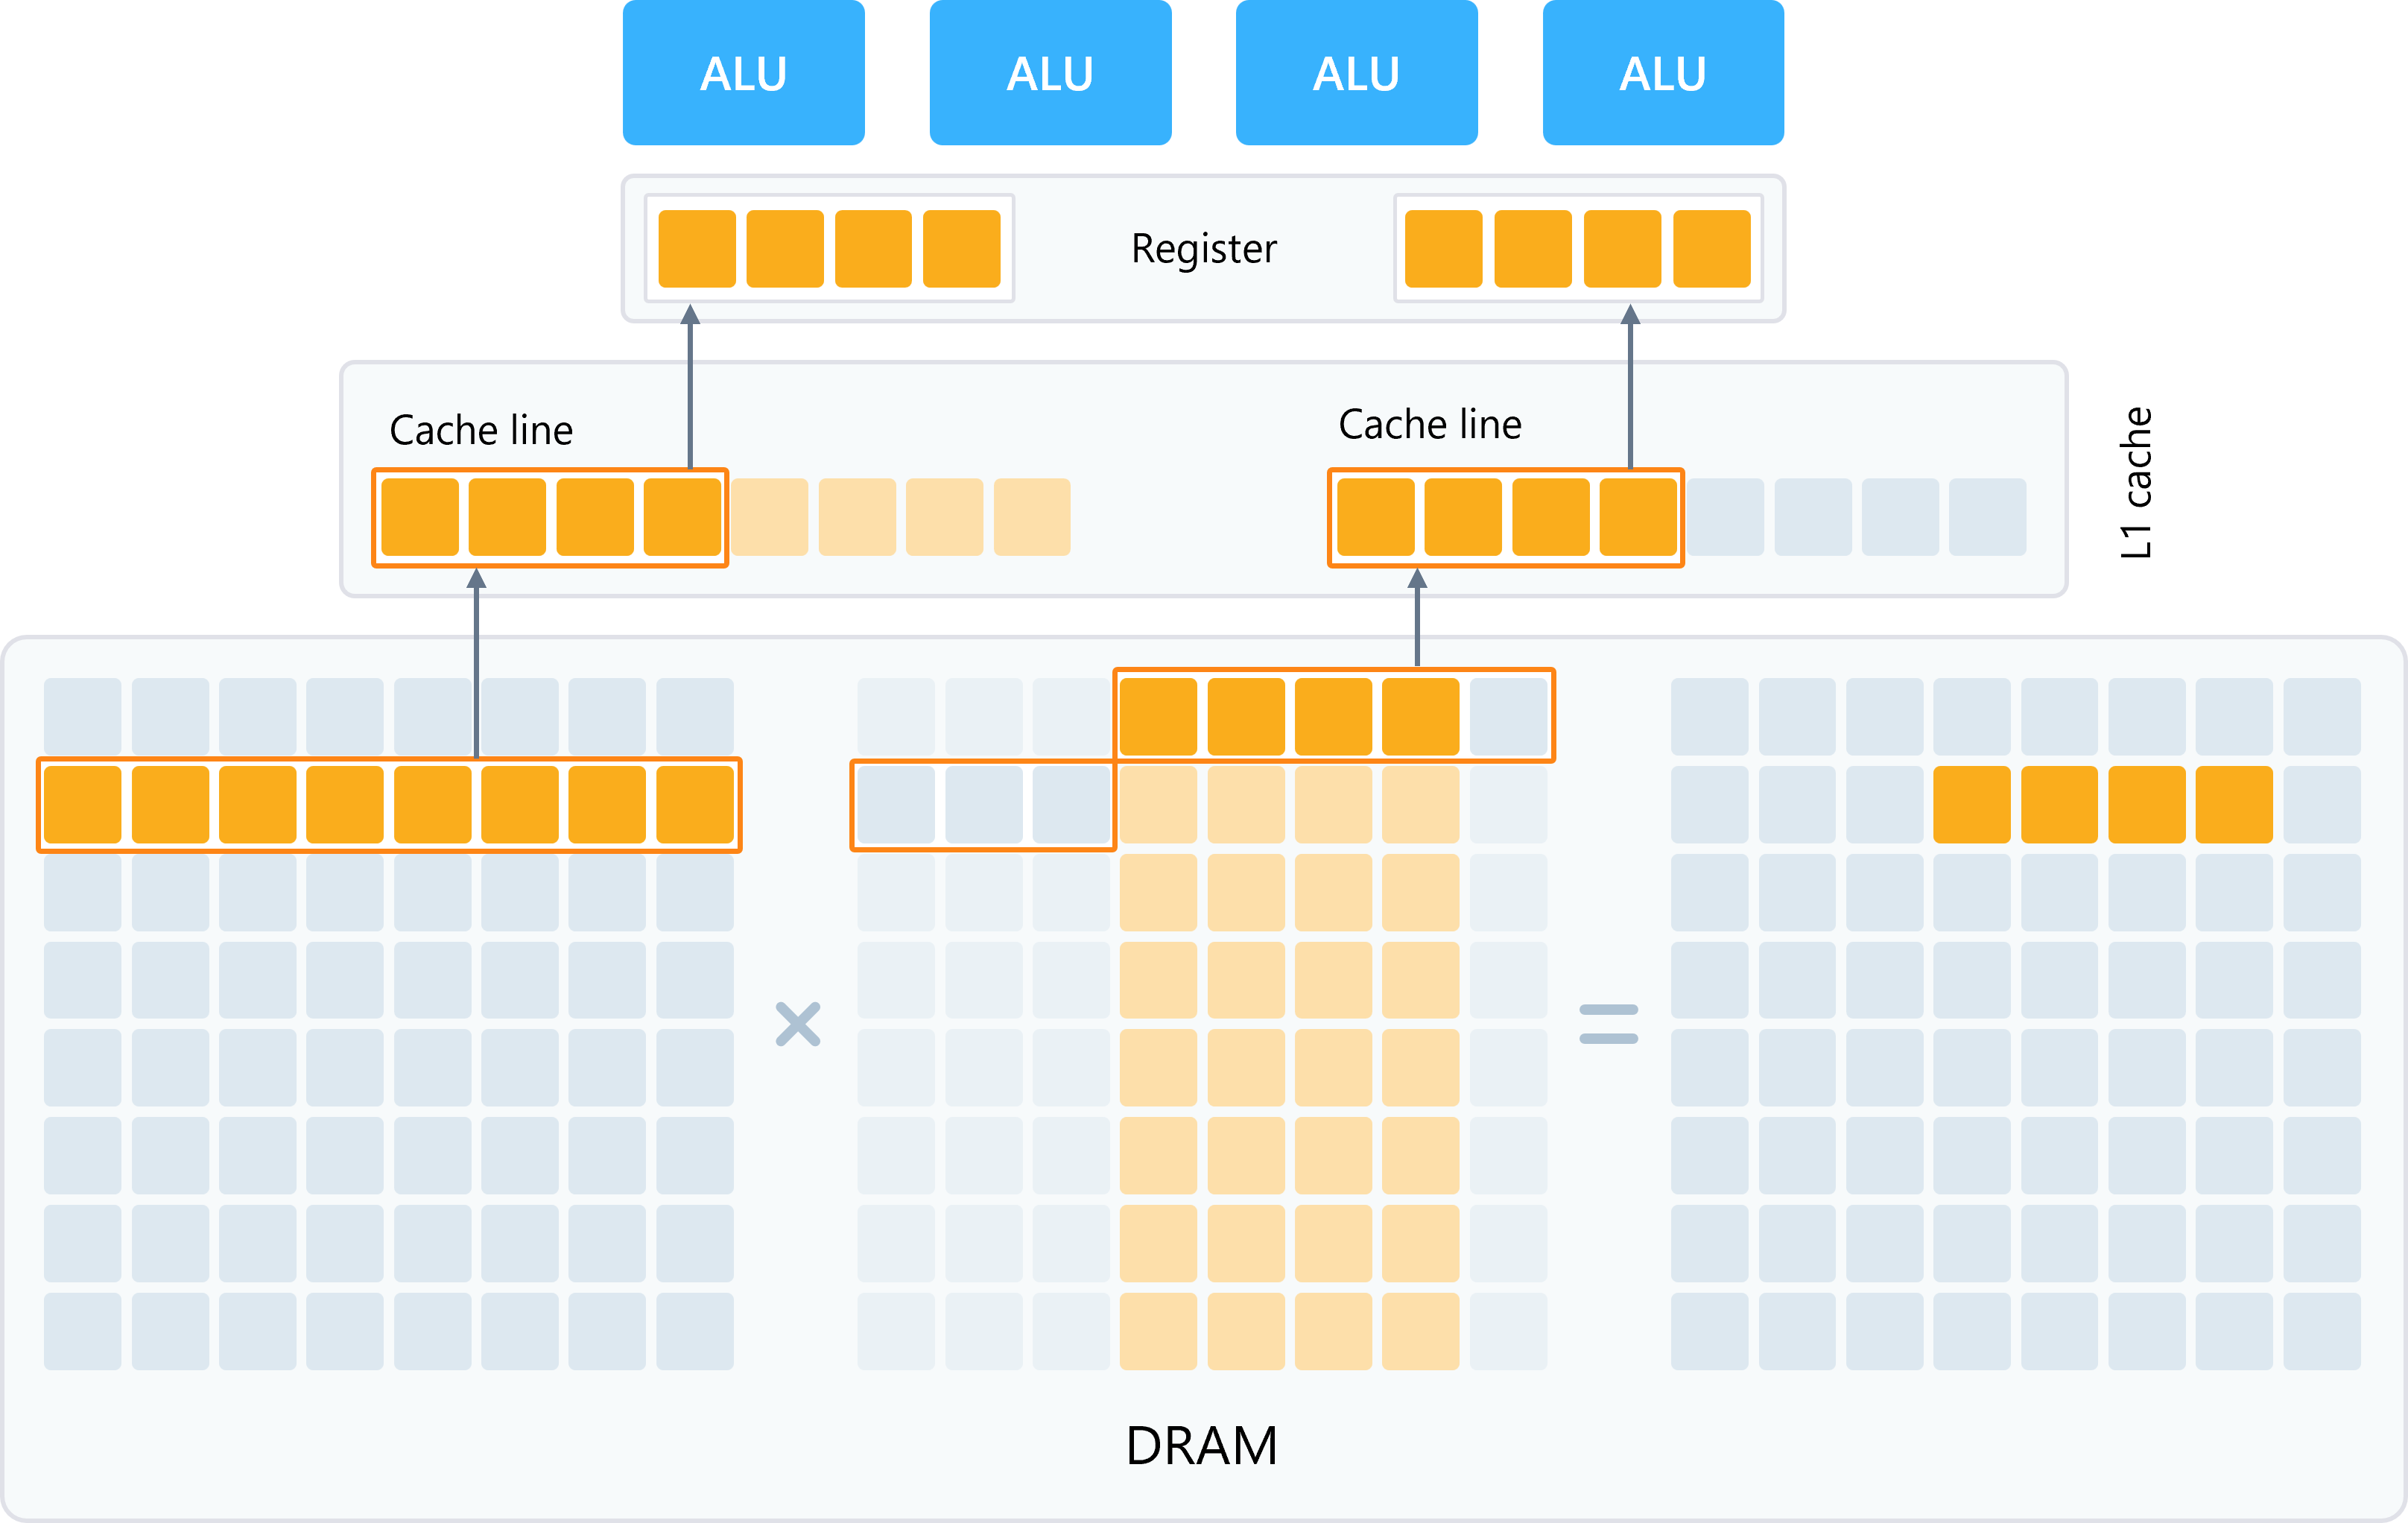Select the second ALU box from left

click(x=1050, y=73)
